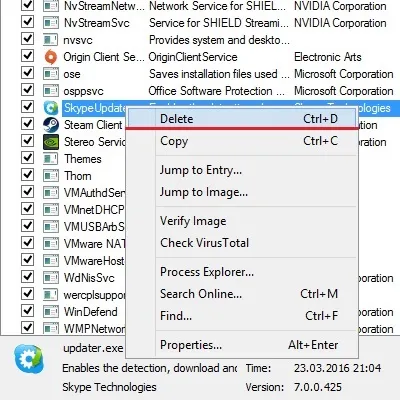Click the WMPNetwork entry icon
Screen dimensions: 400x400
[x=51, y=329]
